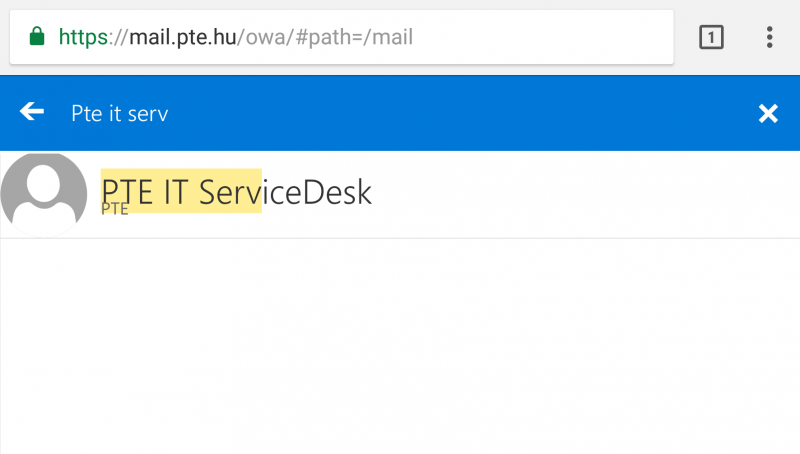Select the PTE IT ServiceDesk search result
Image resolution: width=800 pixels, height=454 pixels.
point(400,194)
